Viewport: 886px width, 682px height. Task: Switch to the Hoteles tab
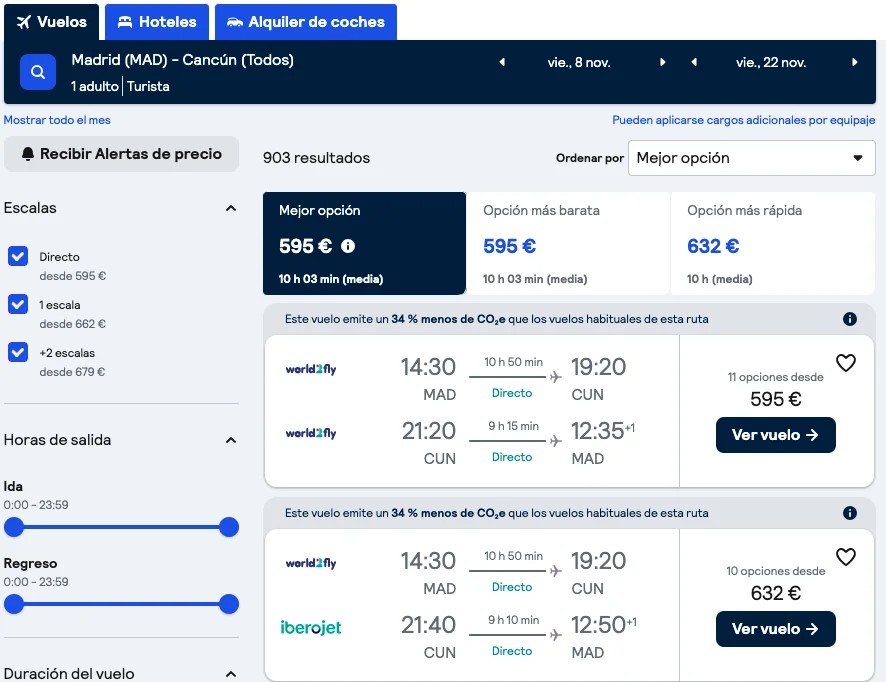click(157, 22)
